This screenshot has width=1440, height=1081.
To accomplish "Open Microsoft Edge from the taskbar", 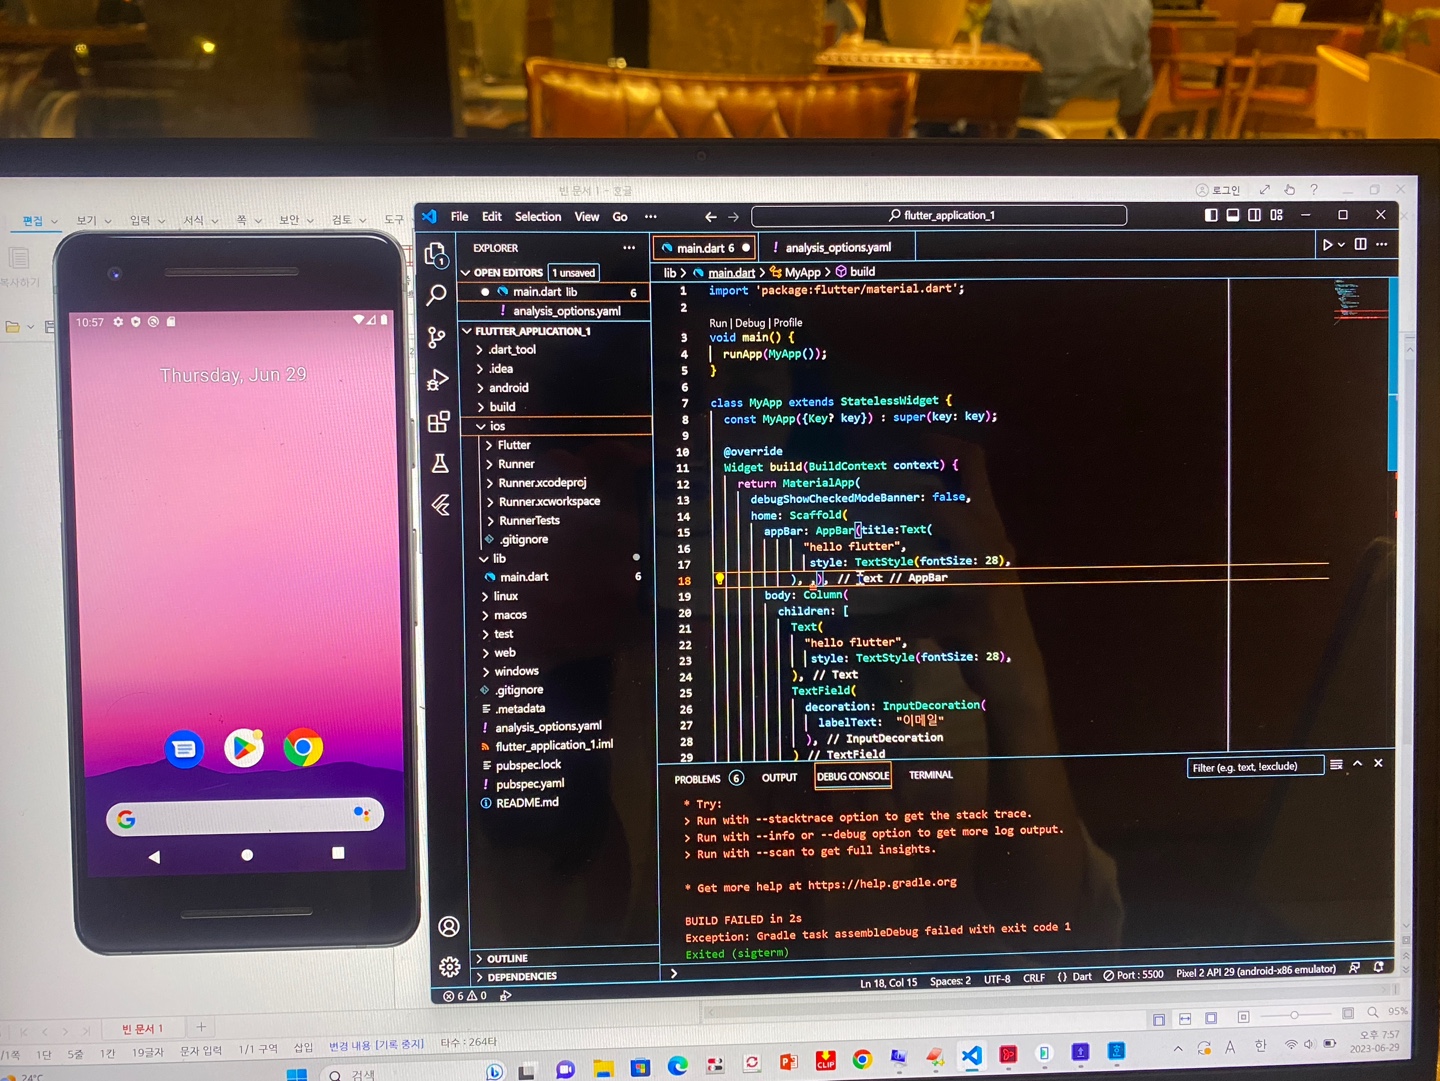I will pyautogui.click(x=678, y=1065).
